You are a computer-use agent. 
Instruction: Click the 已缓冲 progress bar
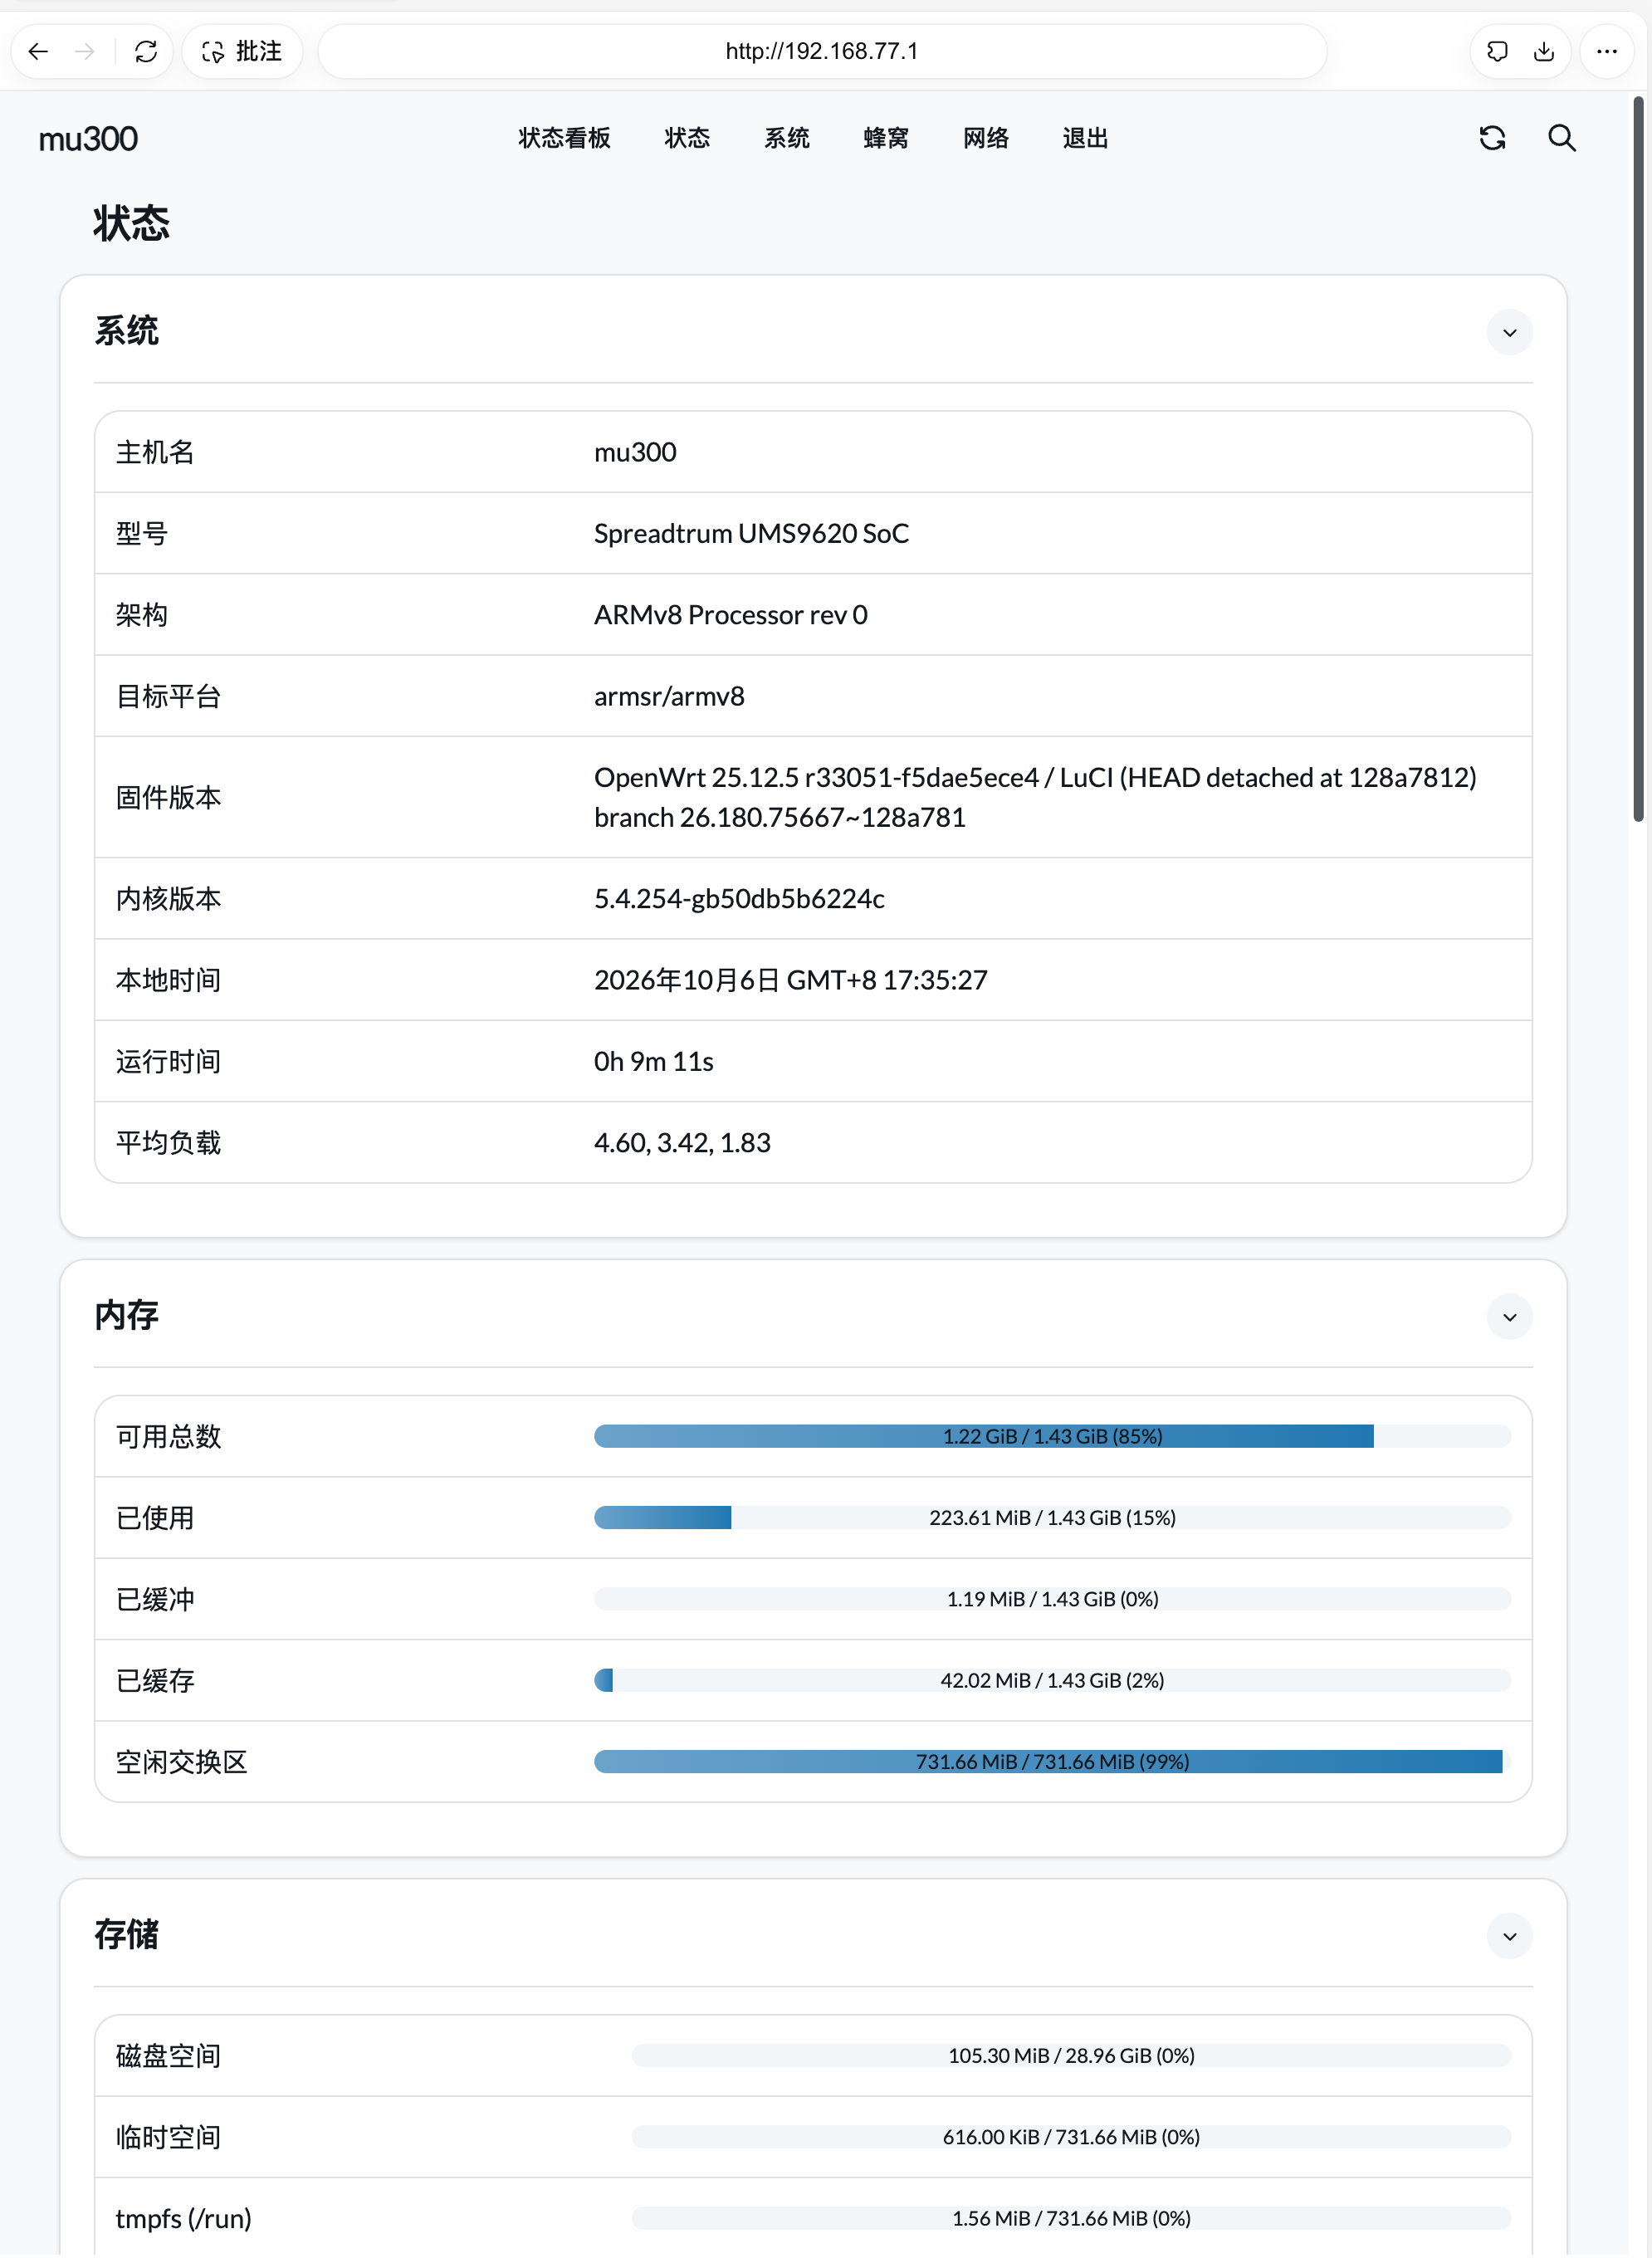(1052, 1598)
